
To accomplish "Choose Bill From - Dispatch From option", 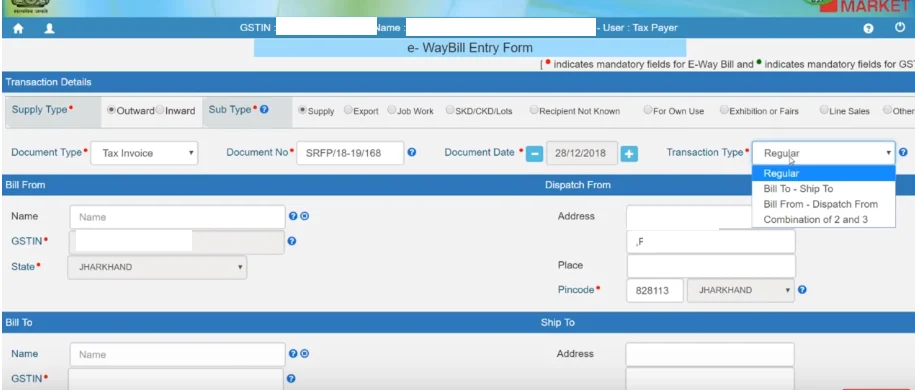I will point(823,204).
